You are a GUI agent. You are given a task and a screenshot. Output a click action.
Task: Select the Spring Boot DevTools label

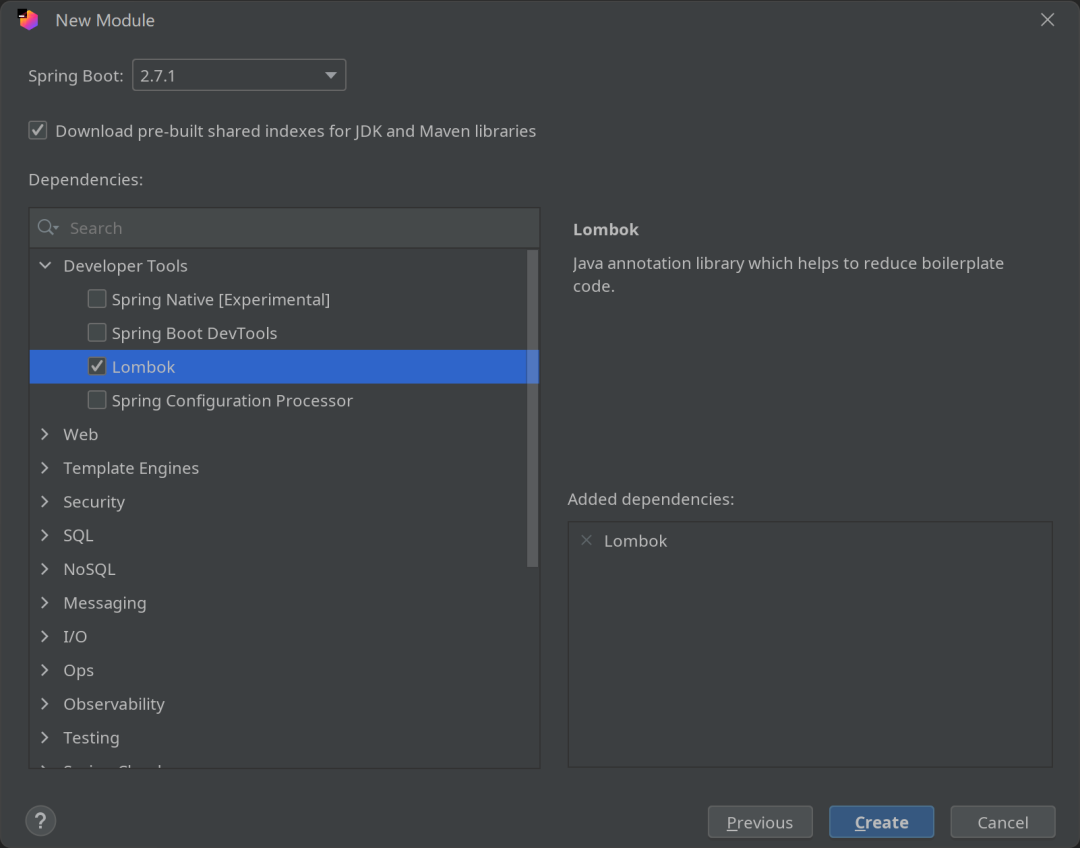click(x=194, y=333)
